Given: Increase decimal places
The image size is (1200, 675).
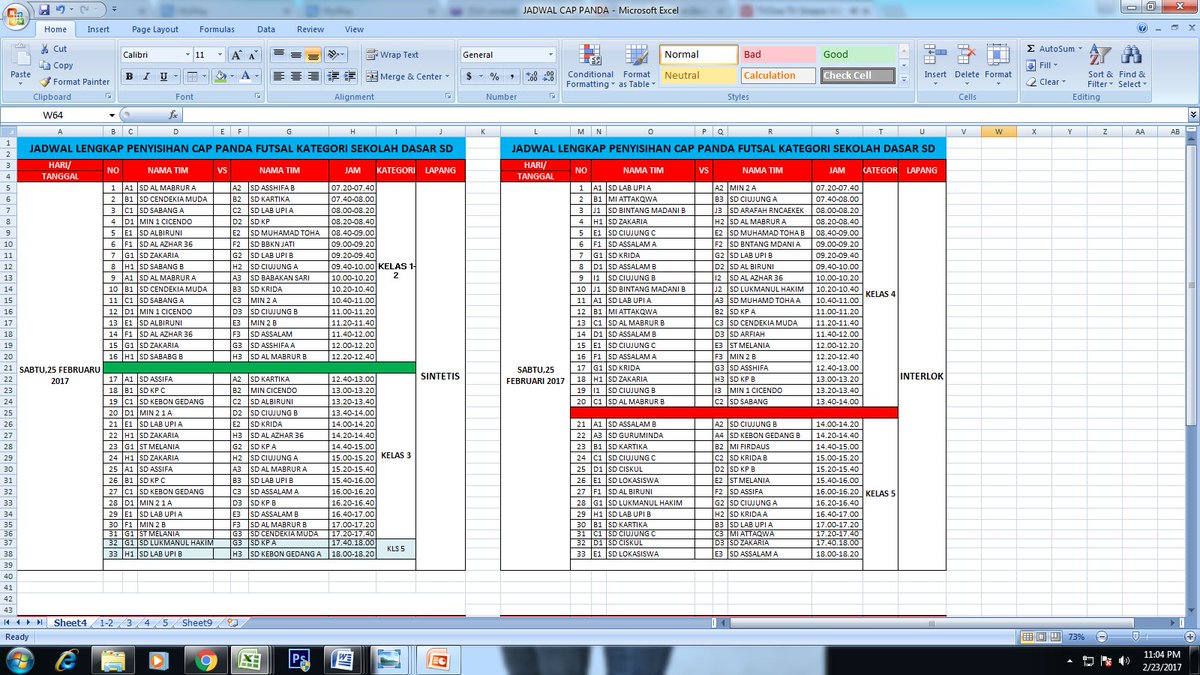Looking at the screenshot, I should pyautogui.click(x=531, y=76).
